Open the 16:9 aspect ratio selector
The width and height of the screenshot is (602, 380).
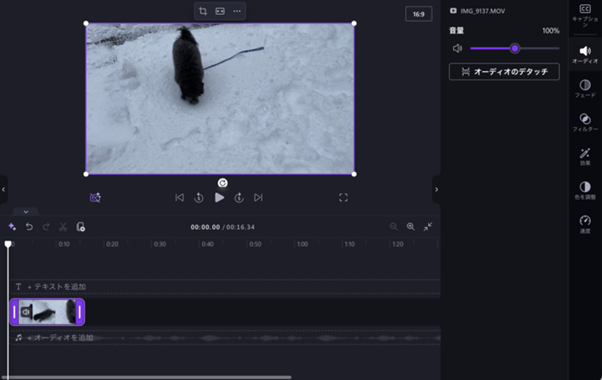click(x=418, y=14)
